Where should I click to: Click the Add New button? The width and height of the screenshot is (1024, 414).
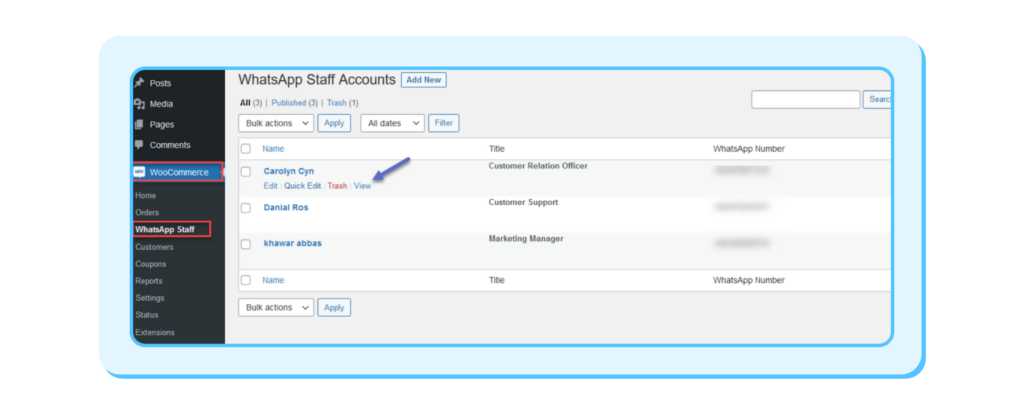[x=424, y=80]
